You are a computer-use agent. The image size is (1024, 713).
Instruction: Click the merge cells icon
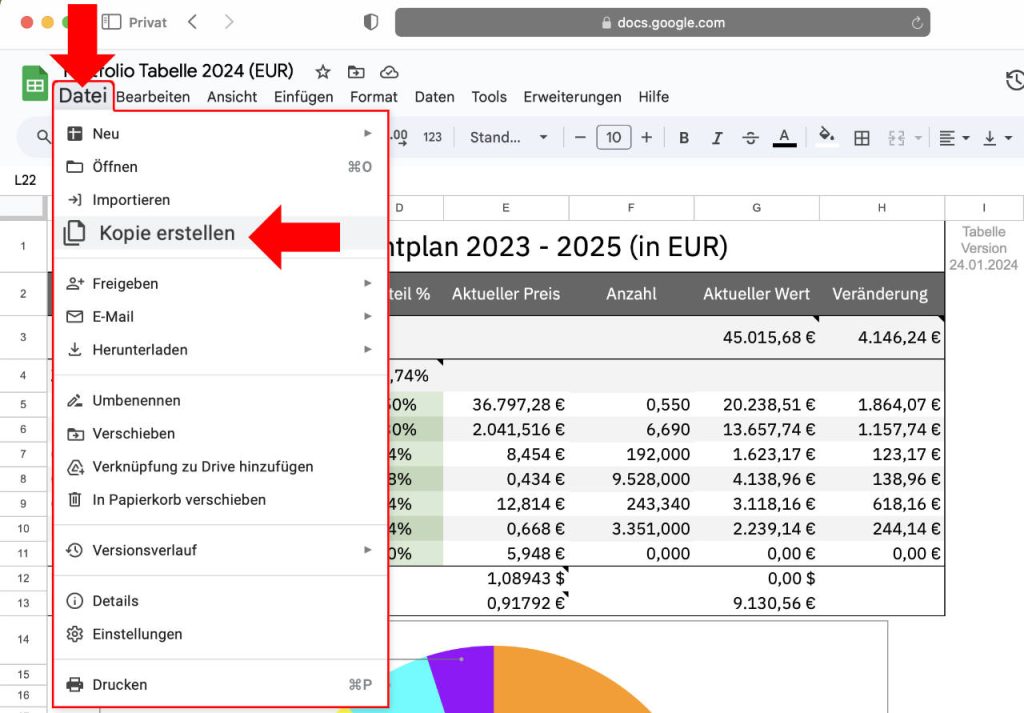click(x=897, y=138)
